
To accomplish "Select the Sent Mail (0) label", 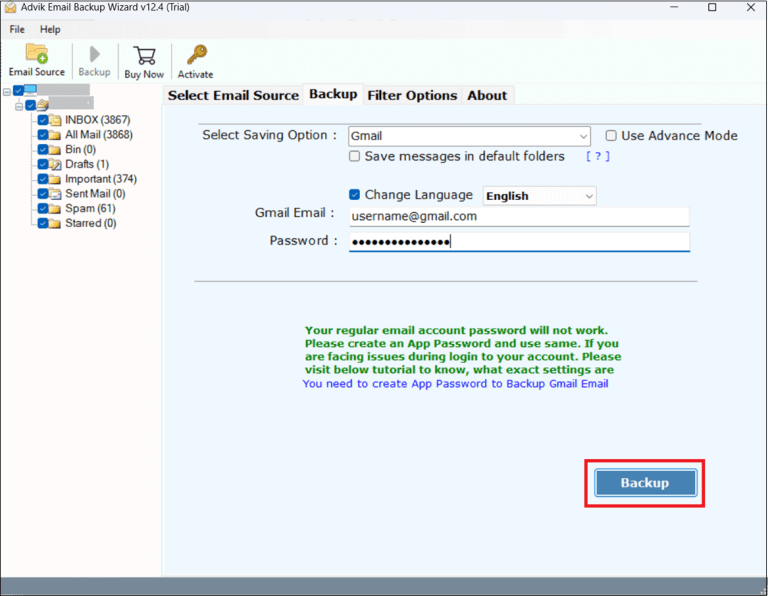I will [96, 193].
